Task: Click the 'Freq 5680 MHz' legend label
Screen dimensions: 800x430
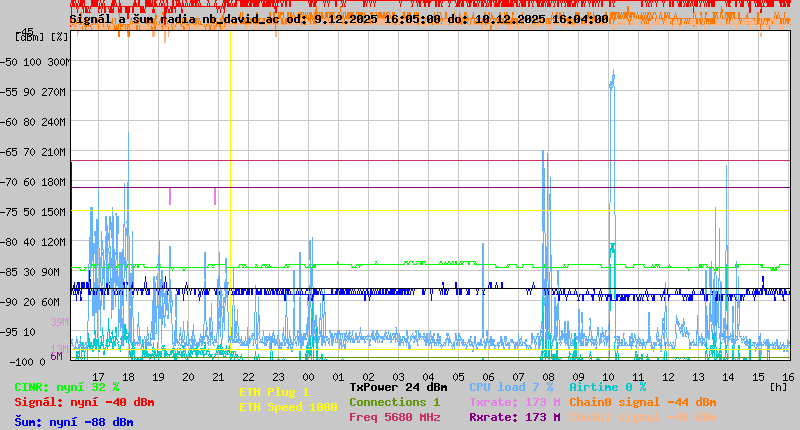Action: click(x=394, y=417)
